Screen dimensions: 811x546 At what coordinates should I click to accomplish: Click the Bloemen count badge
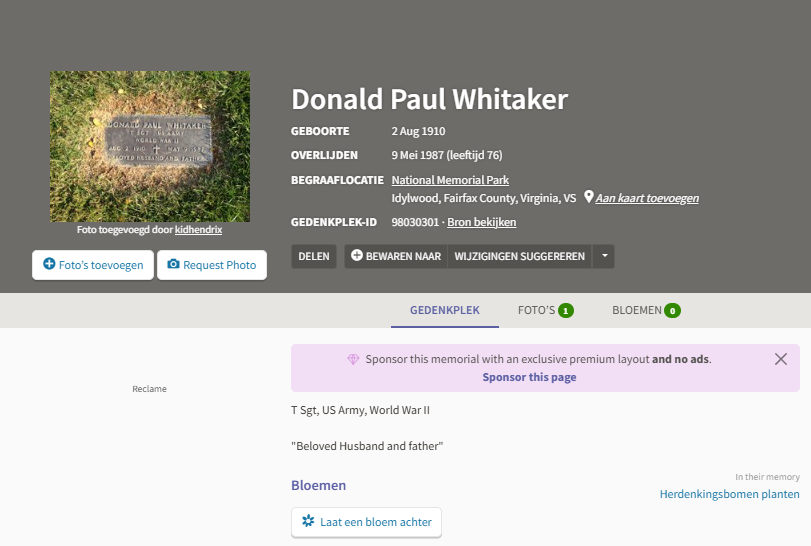point(672,311)
